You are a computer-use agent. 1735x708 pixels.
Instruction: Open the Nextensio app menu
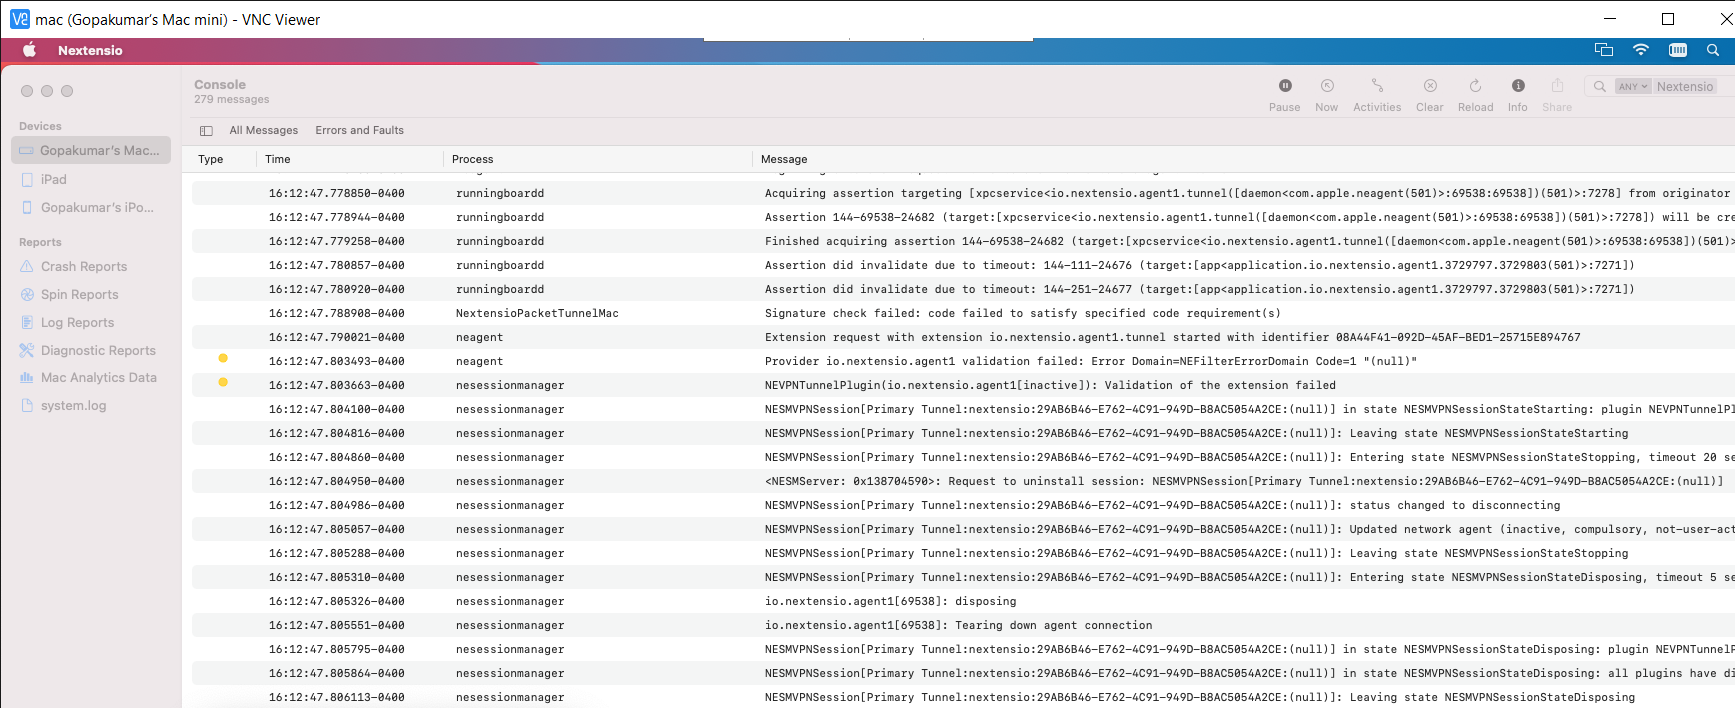(x=90, y=50)
